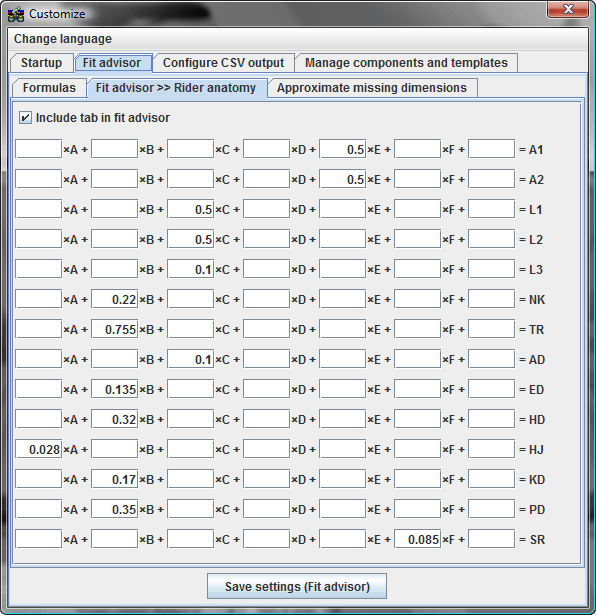Click the empty ×D field in L1 row

tap(267, 209)
